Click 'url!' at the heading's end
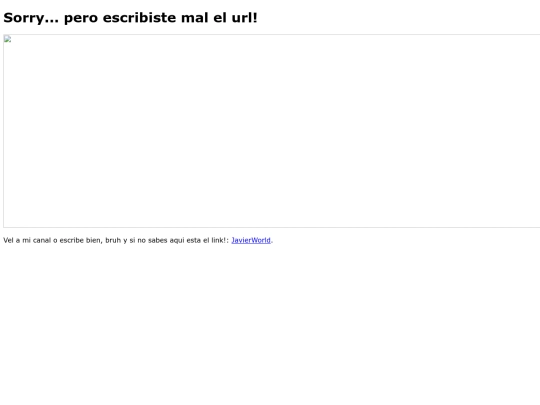The width and height of the screenshot is (540, 405). 245,18
